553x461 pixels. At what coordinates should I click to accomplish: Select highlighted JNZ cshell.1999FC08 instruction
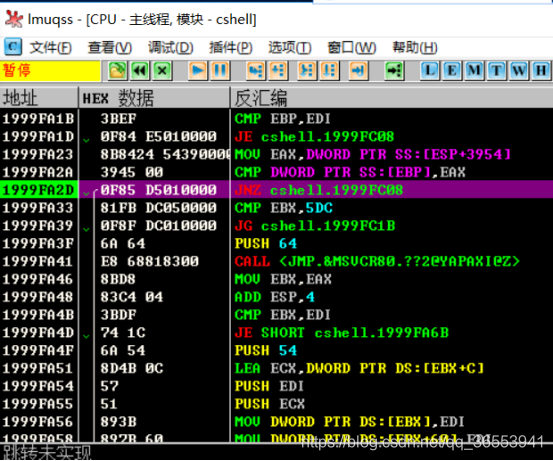(319, 190)
